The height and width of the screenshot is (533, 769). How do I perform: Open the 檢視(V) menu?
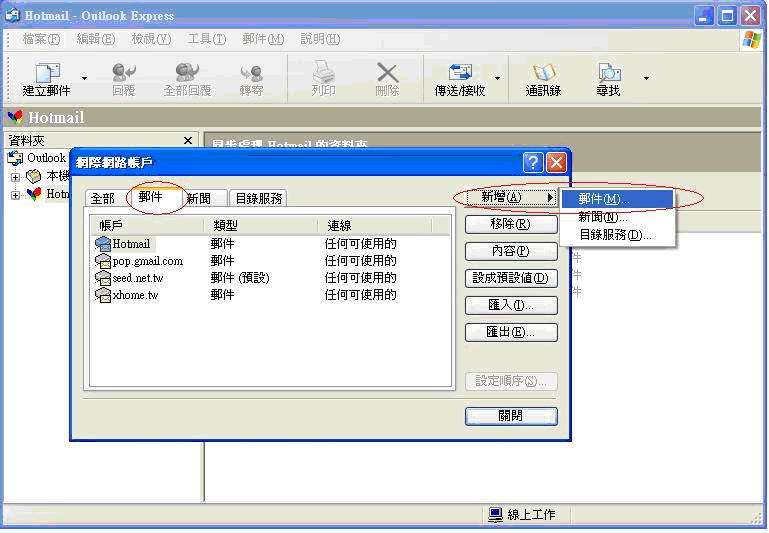(x=151, y=39)
